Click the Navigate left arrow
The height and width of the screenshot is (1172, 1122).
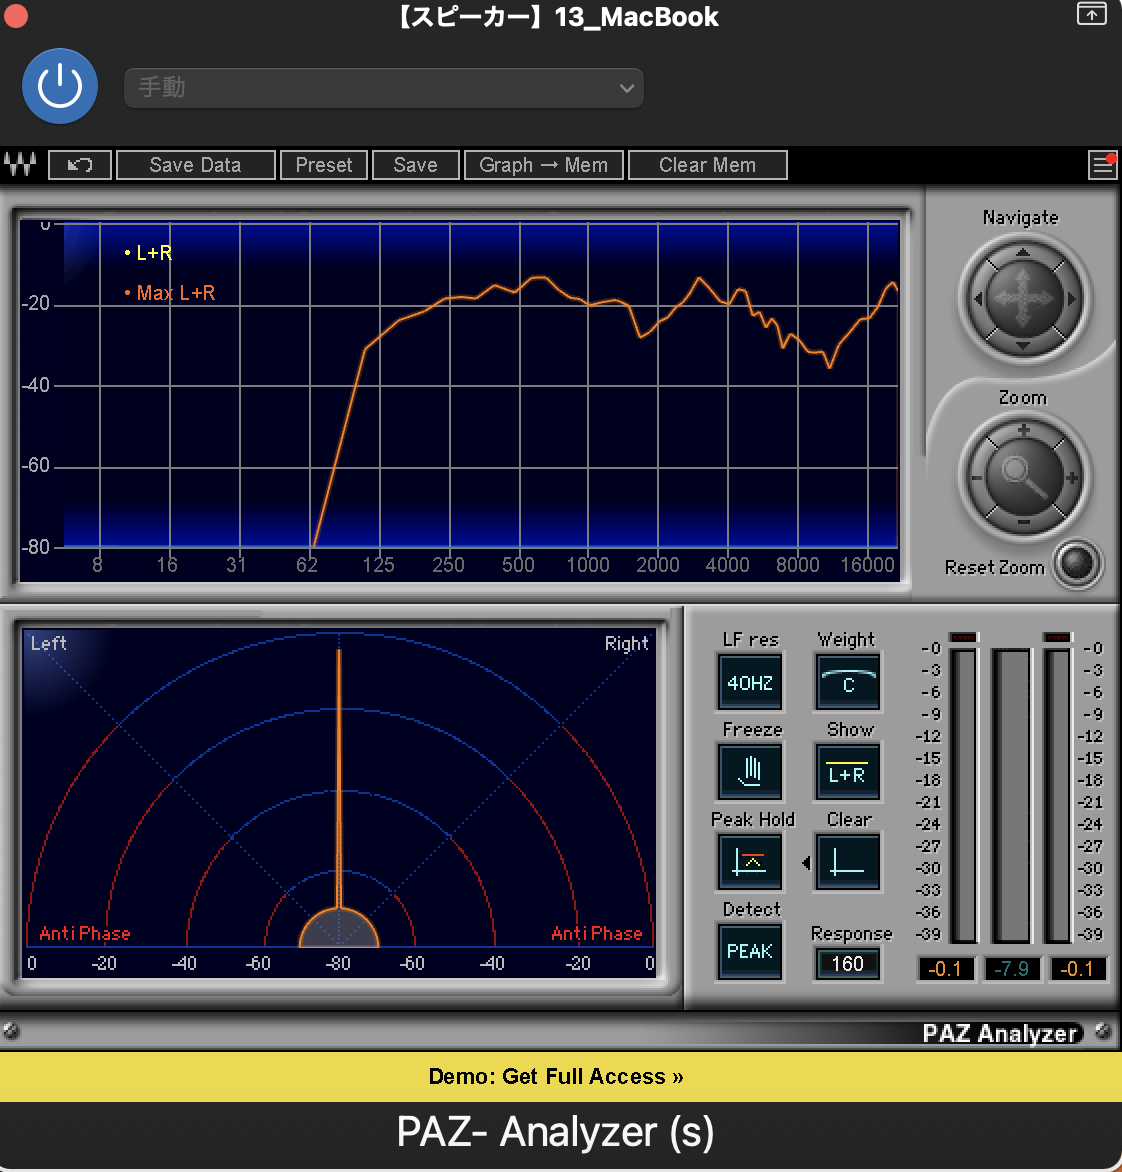click(x=977, y=299)
